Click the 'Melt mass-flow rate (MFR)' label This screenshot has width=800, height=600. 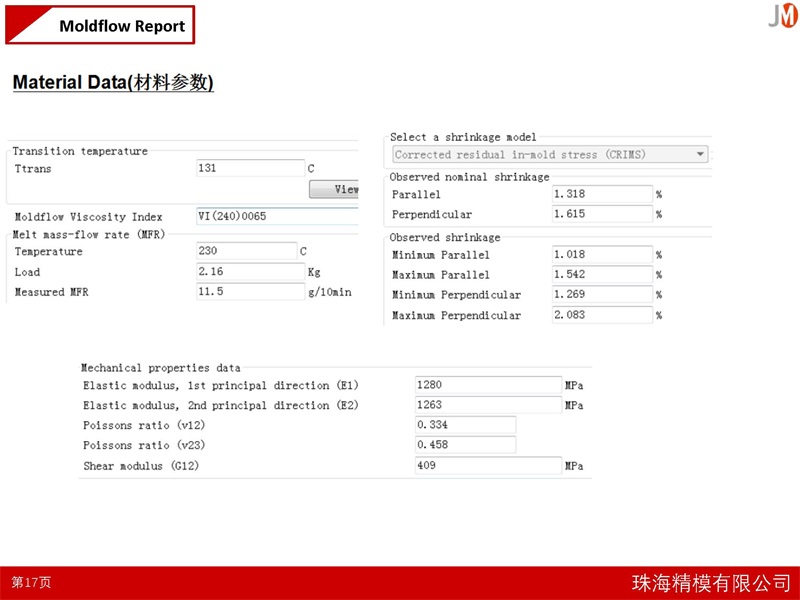point(89,235)
